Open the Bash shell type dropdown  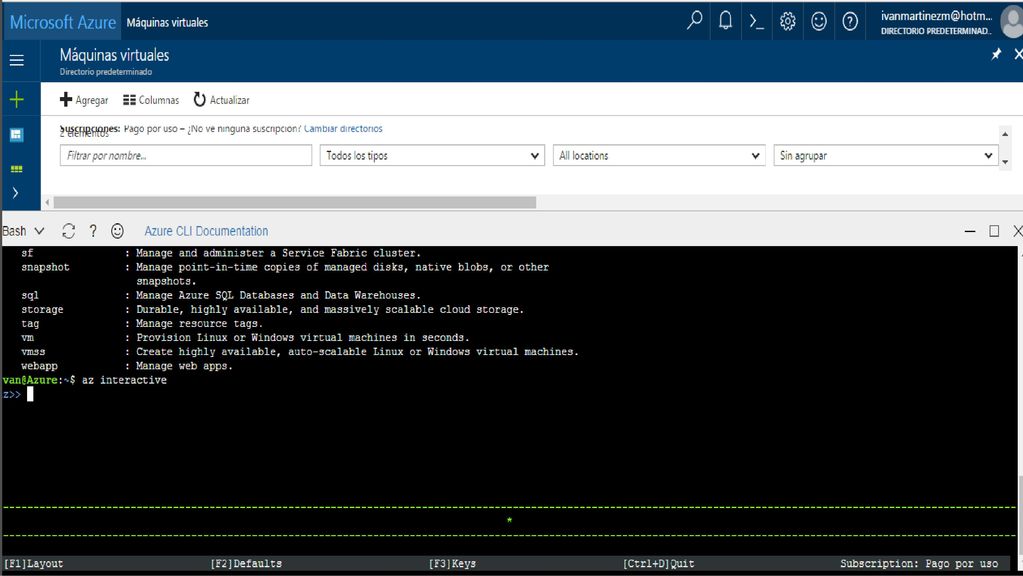pyautogui.click(x=23, y=231)
